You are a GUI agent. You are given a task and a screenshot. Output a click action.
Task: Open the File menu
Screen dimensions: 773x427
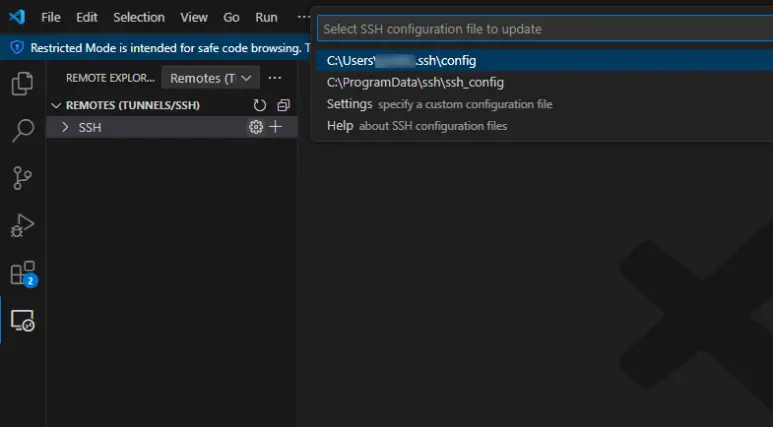[x=51, y=17]
